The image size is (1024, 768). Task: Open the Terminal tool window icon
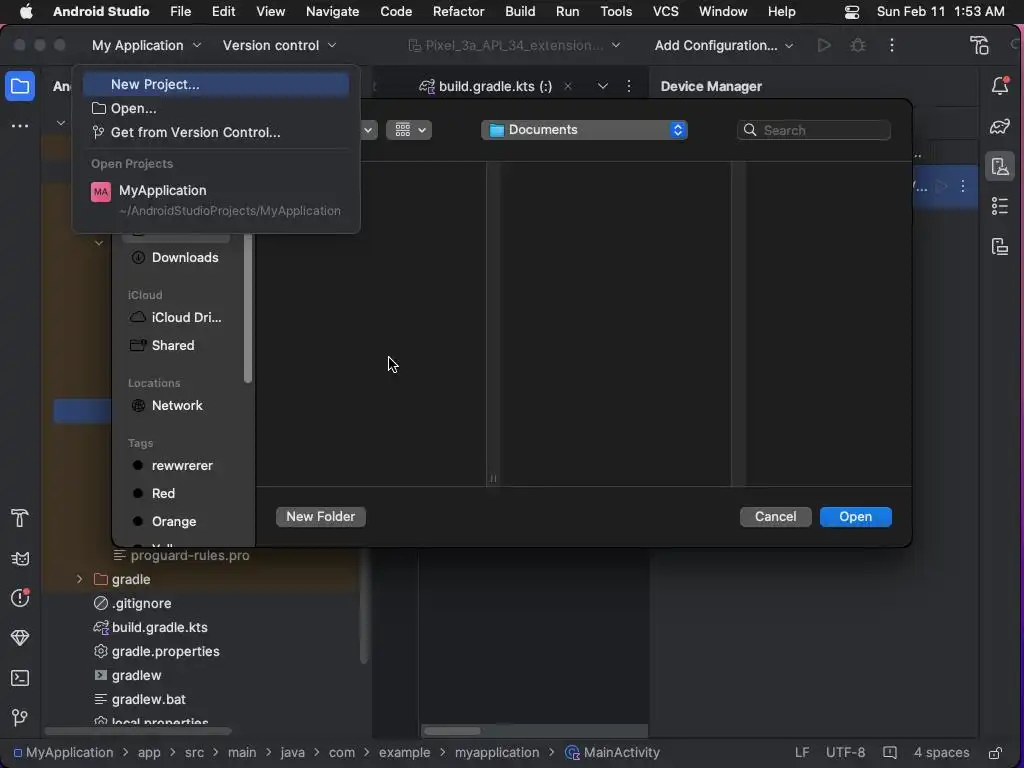[20, 678]
